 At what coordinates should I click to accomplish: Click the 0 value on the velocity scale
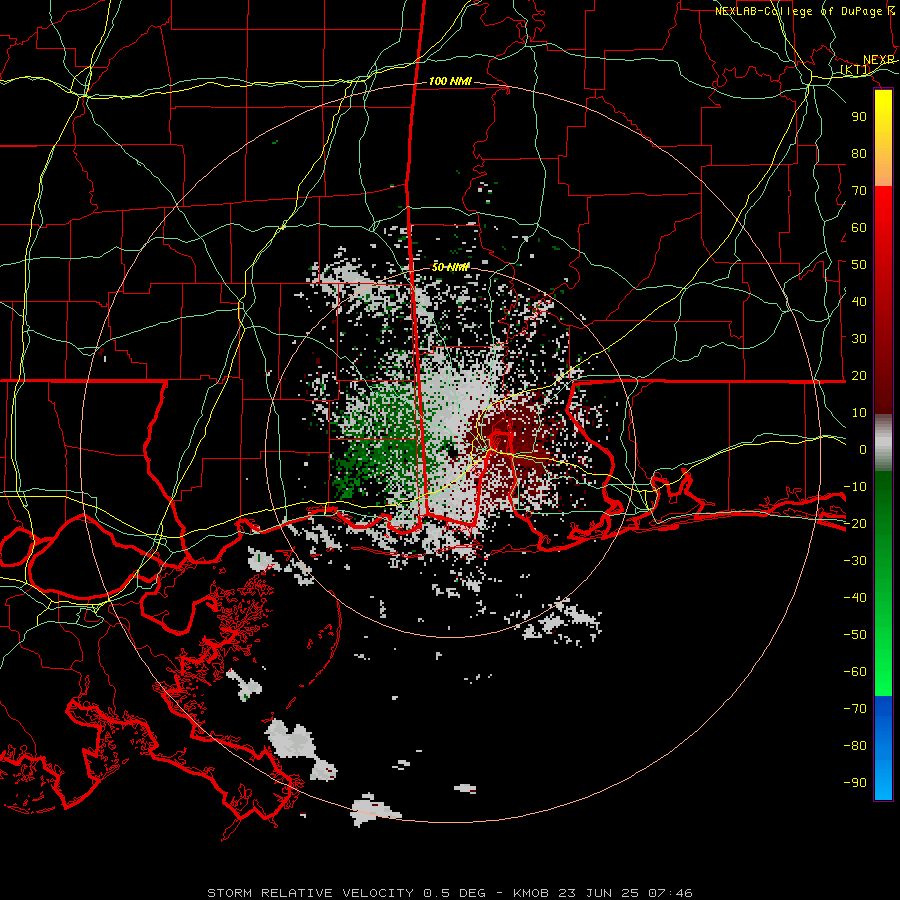pos(863,450)
